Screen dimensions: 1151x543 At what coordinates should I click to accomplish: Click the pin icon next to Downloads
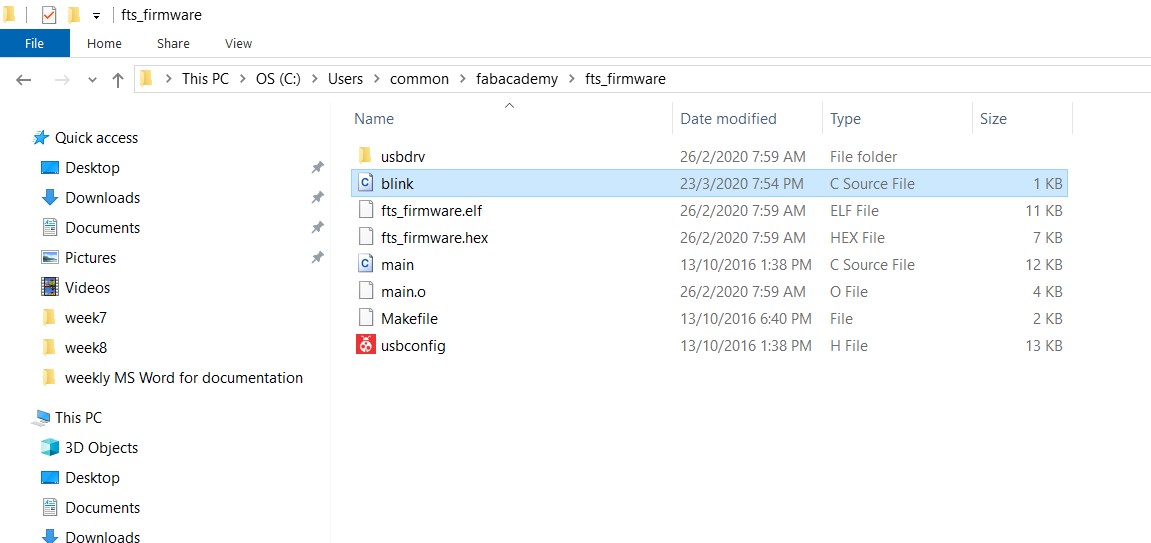pos(317,197)
